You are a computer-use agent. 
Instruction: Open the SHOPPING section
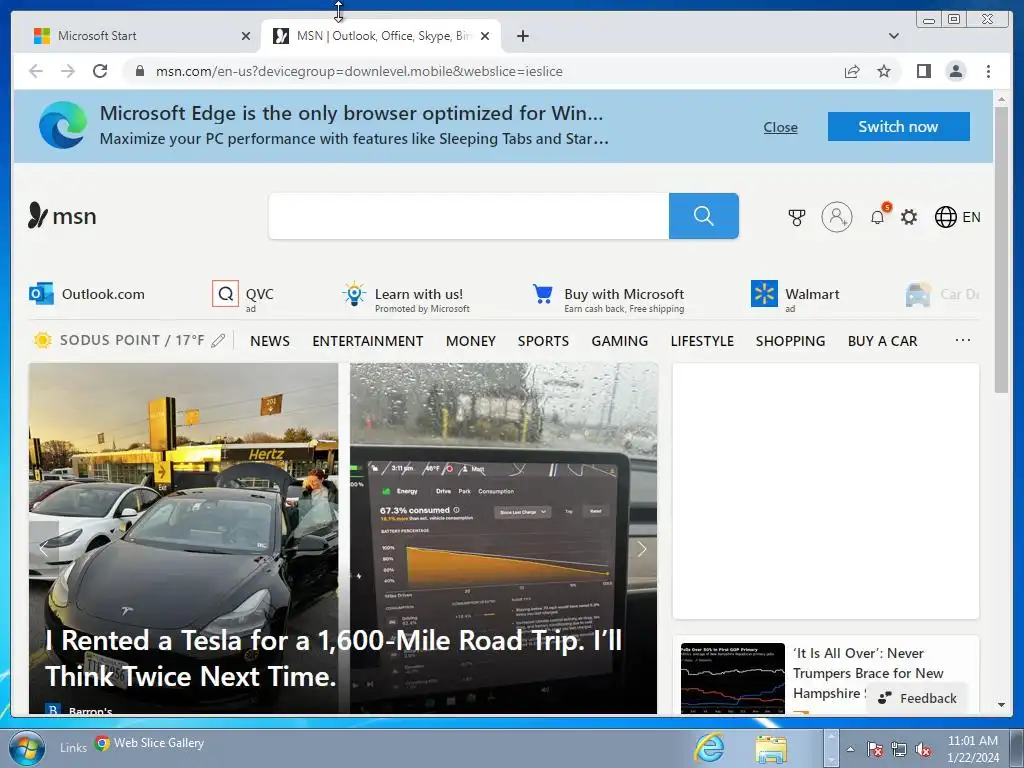click(790, 341)
